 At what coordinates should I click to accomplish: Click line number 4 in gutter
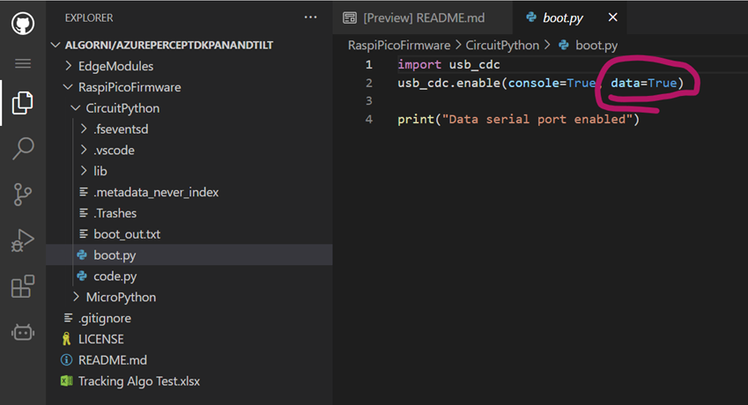click(369, 119)
